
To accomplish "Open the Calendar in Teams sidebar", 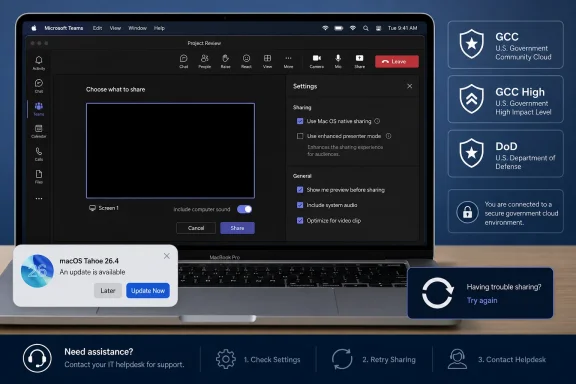I will (39, 131).
